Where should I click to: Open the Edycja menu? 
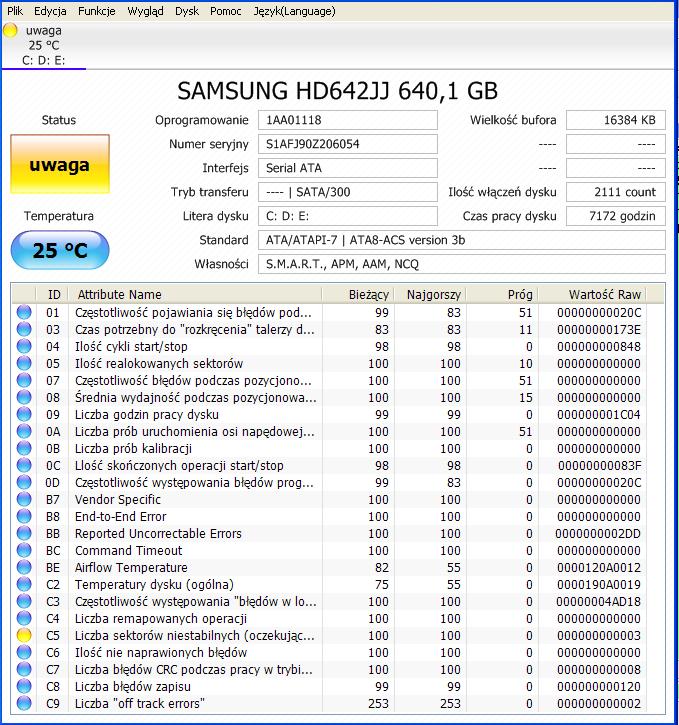tap(50, 11)
